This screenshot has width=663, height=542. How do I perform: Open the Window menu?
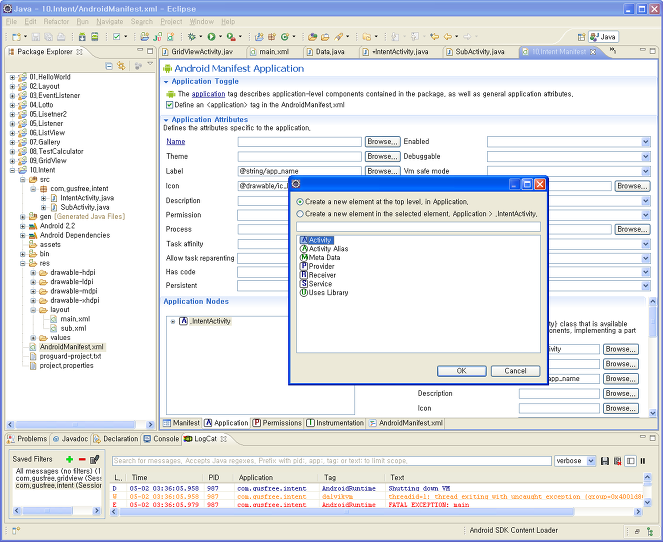point(201,22)
